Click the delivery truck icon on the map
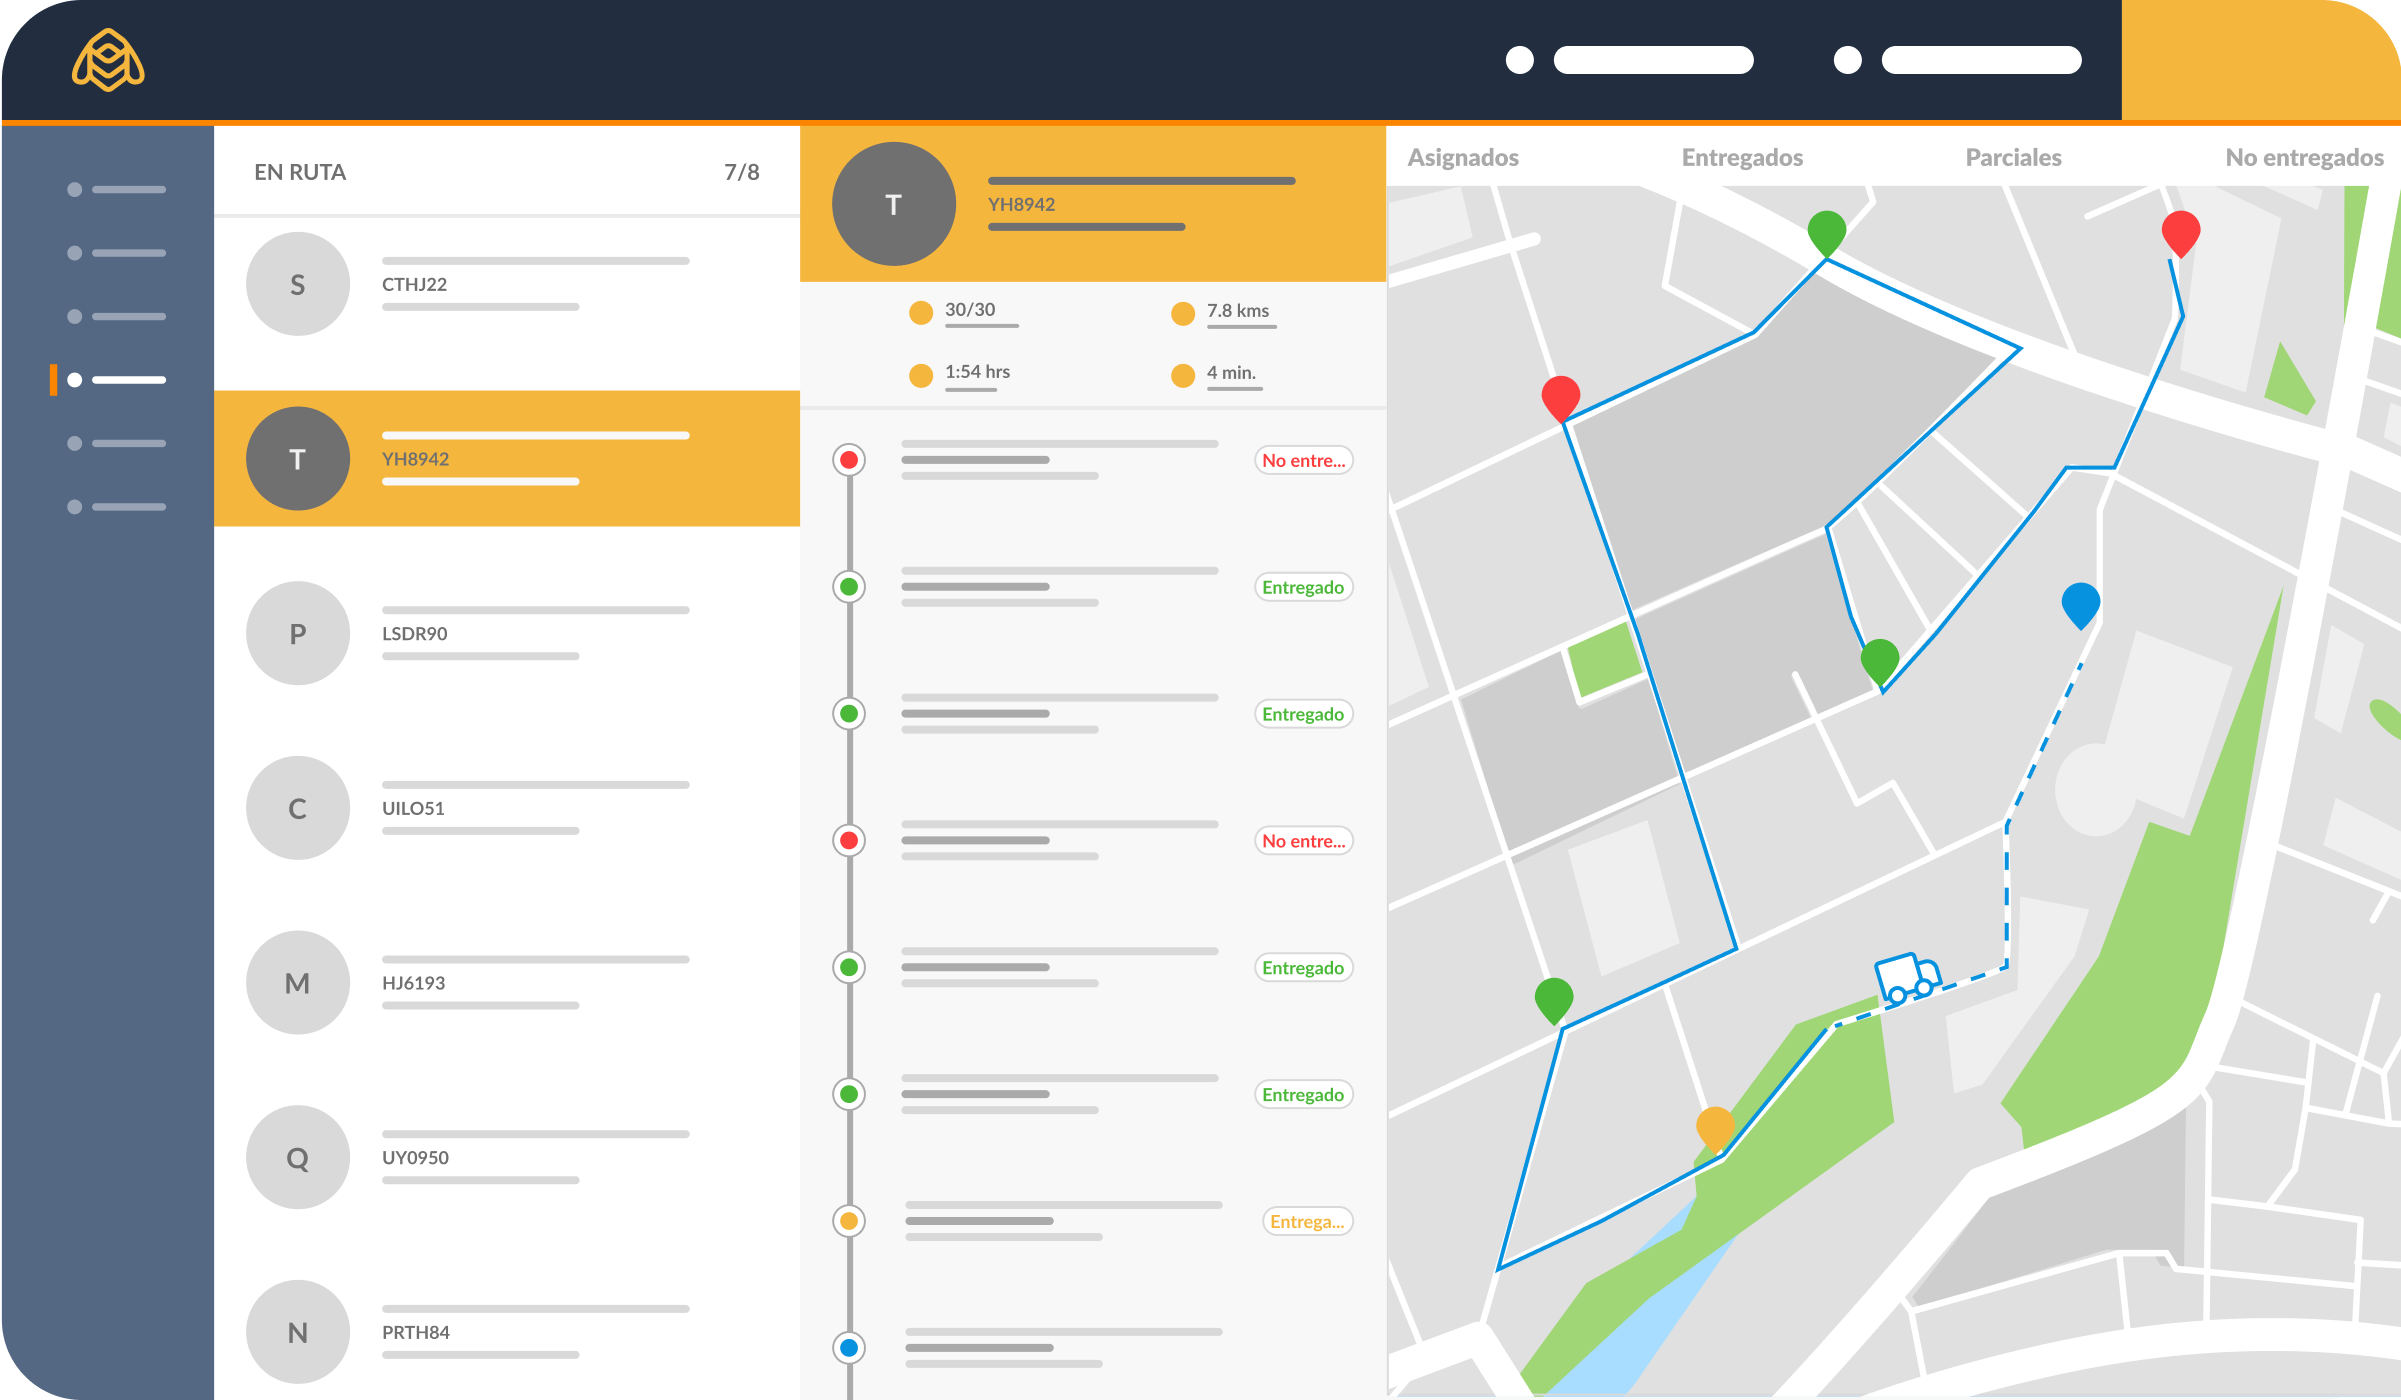 1907,978
